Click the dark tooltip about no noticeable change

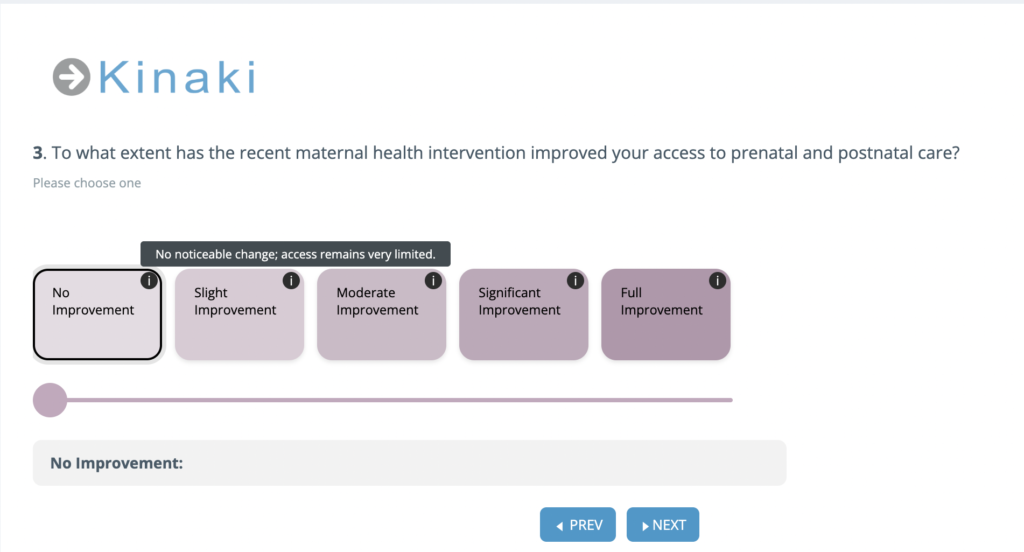tap(295, 254)
